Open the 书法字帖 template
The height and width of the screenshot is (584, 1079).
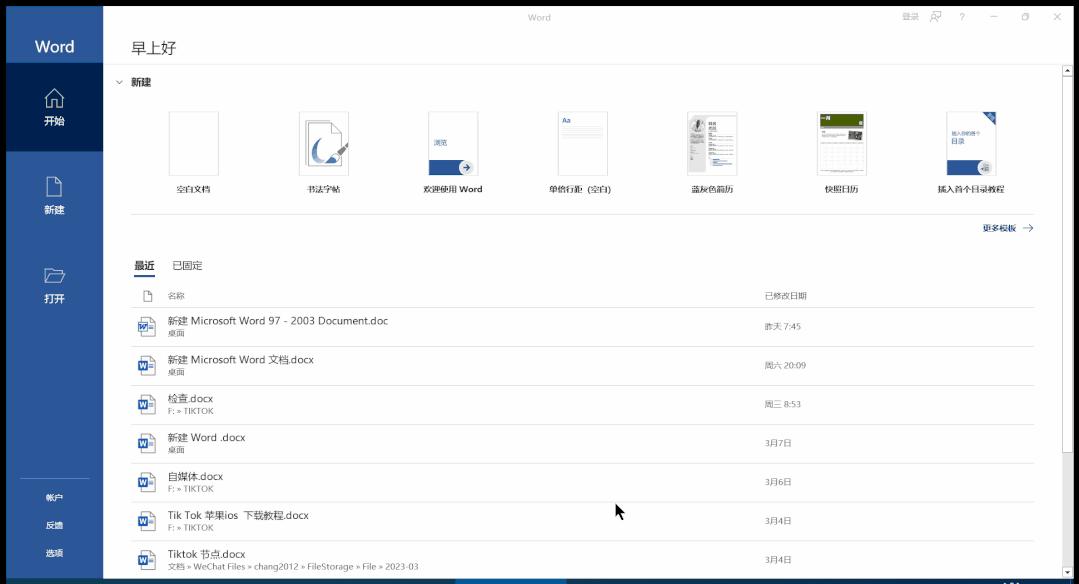point(322,143)
